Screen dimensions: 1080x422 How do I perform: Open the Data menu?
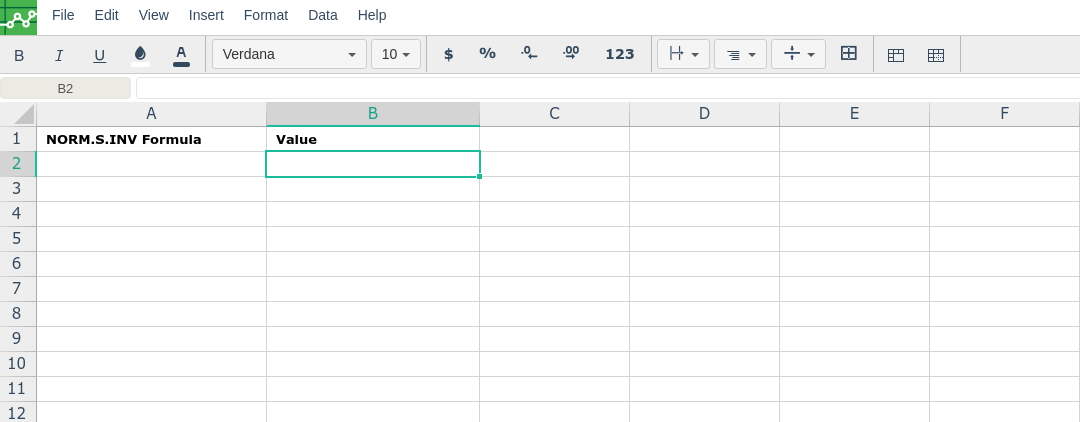tap(322, 15)
